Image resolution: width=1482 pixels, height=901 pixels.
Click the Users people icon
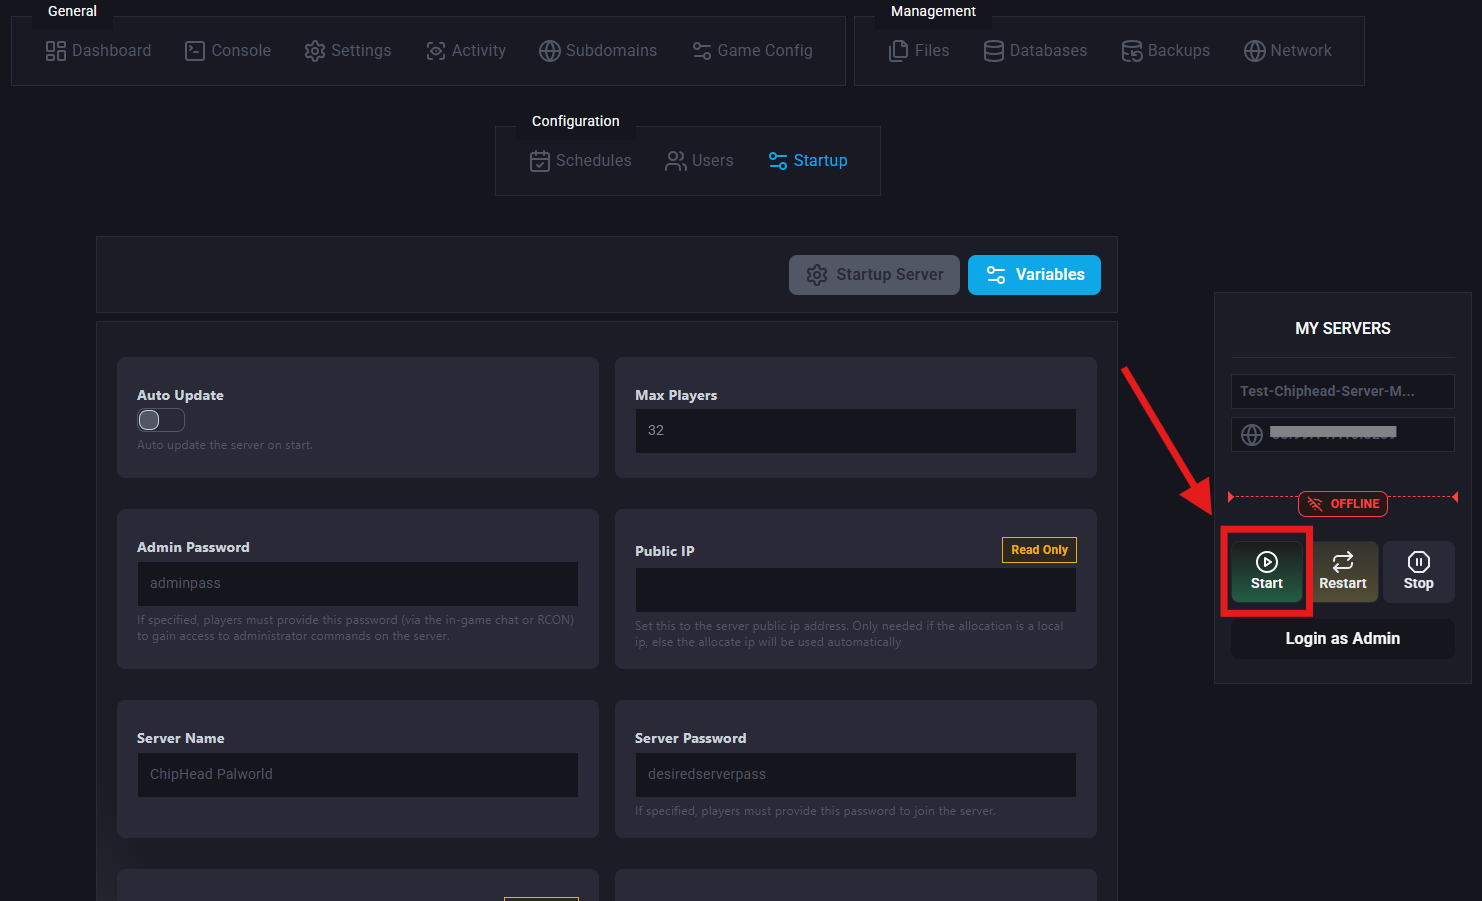(676, 161)
